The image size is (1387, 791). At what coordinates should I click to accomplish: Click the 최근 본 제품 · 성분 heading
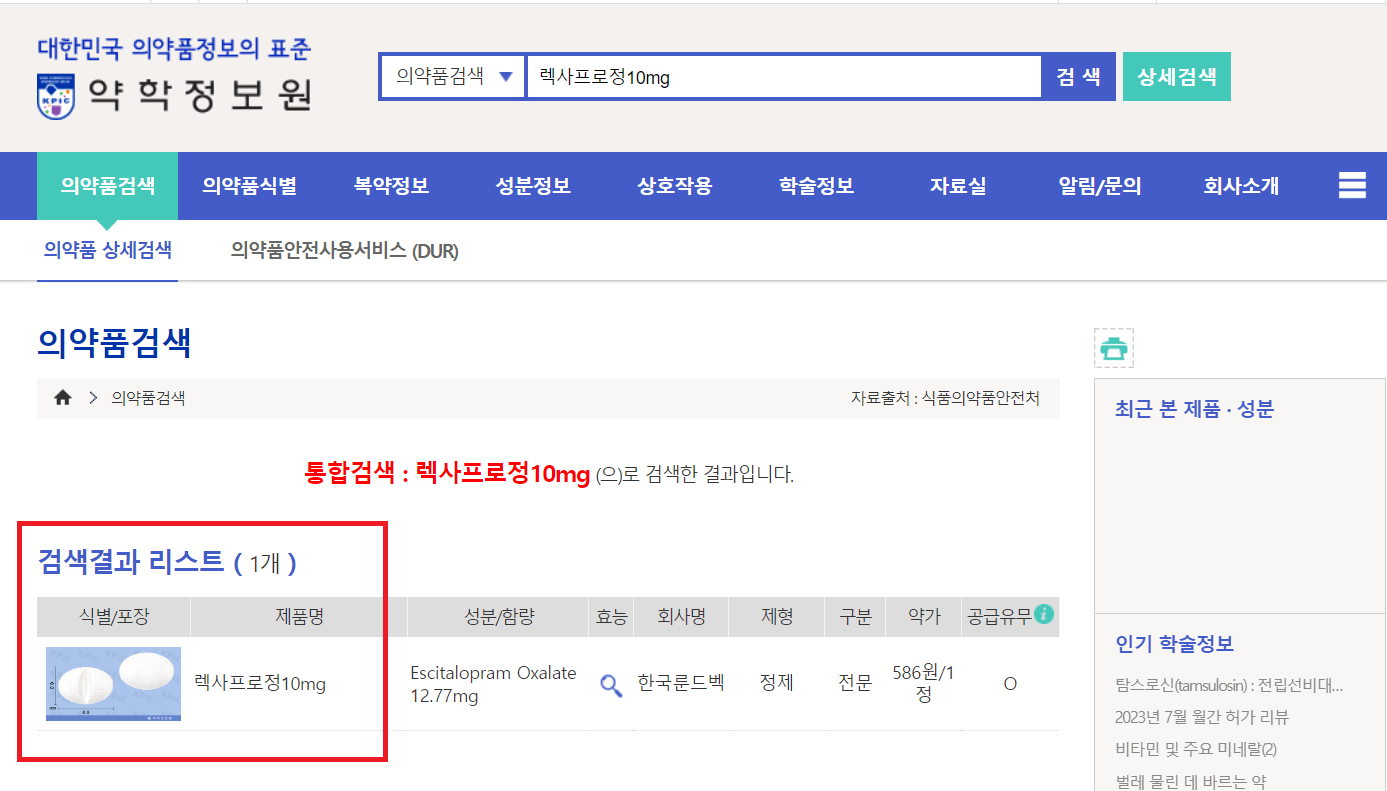tap(1194, 409)
